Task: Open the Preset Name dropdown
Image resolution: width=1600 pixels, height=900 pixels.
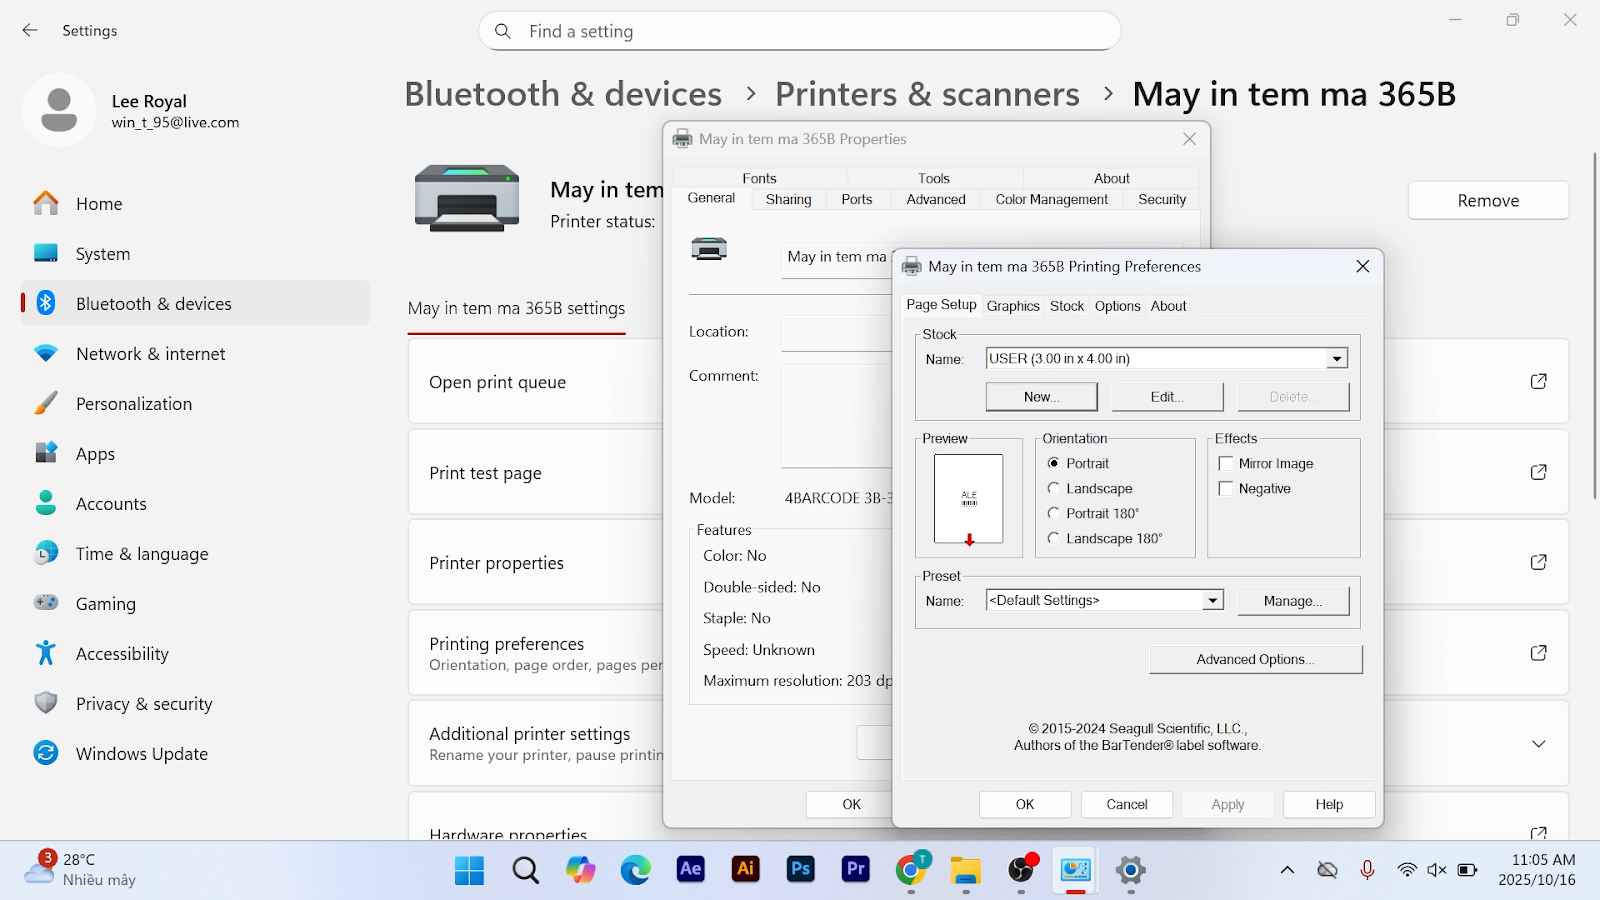Action: pyautogui.click(x=1212, y=600)
